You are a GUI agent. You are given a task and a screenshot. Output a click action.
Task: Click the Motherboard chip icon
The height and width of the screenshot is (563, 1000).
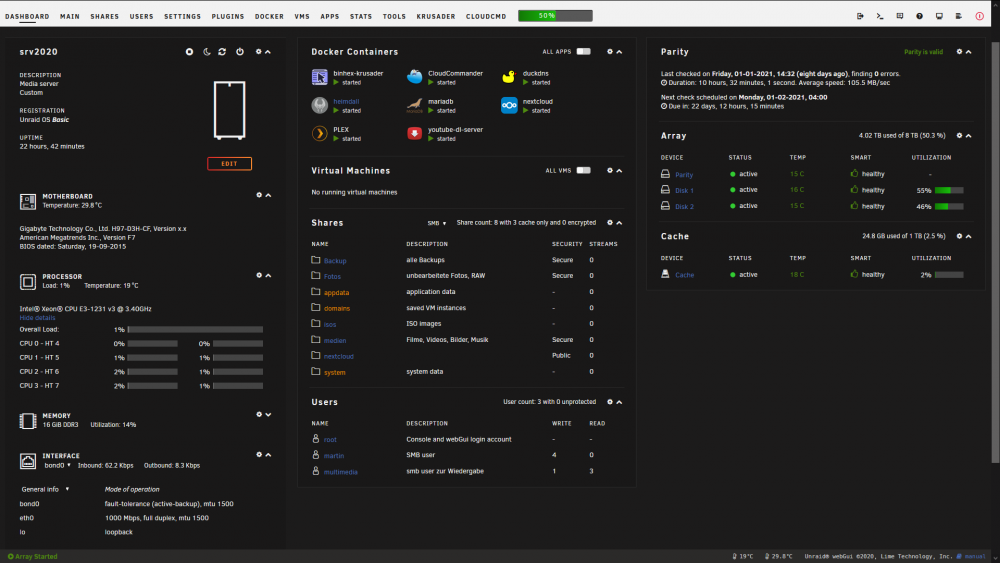point(27,201)
